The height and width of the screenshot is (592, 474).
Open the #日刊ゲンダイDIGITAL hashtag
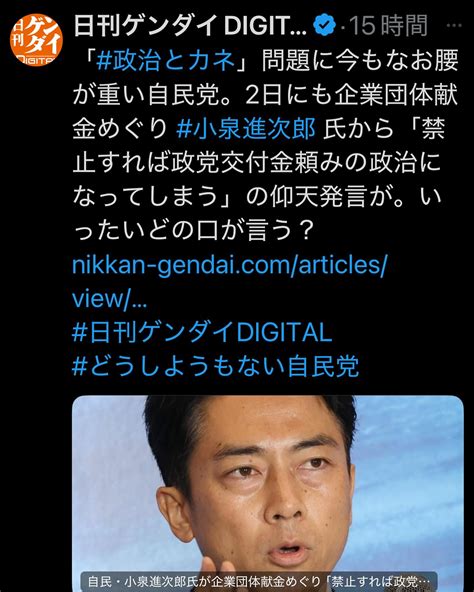pyautogui.click(x=202, y=332)
